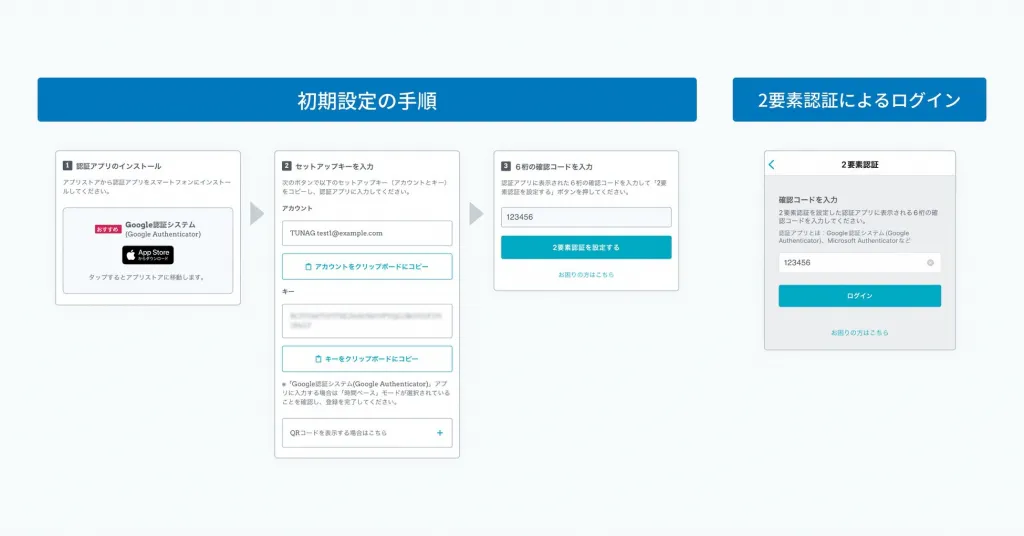Image resolution: width=1024 pixels, height=536 pixels.
Task: Click the clipboard icon on アカウント copy button
Action: click(x=308, y=266)
